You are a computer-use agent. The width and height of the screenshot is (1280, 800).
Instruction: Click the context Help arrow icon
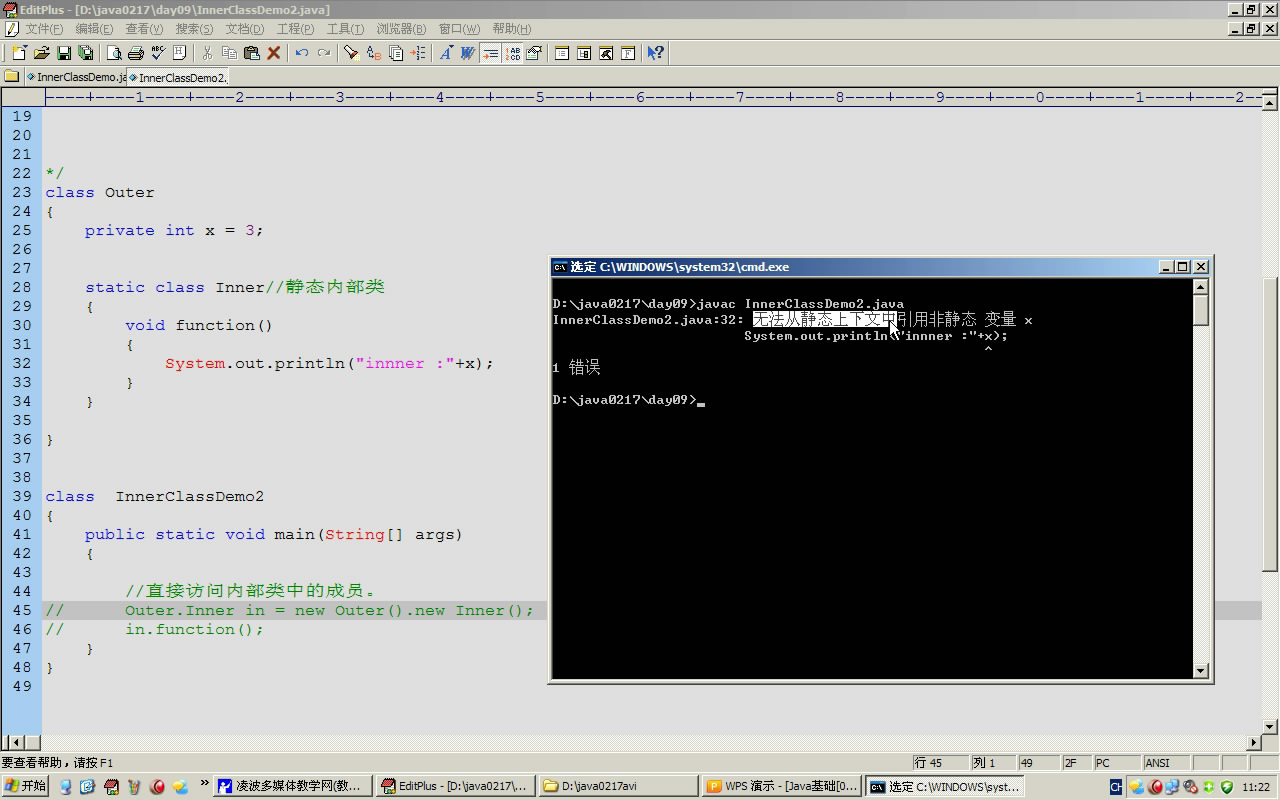tap(655, 53)
